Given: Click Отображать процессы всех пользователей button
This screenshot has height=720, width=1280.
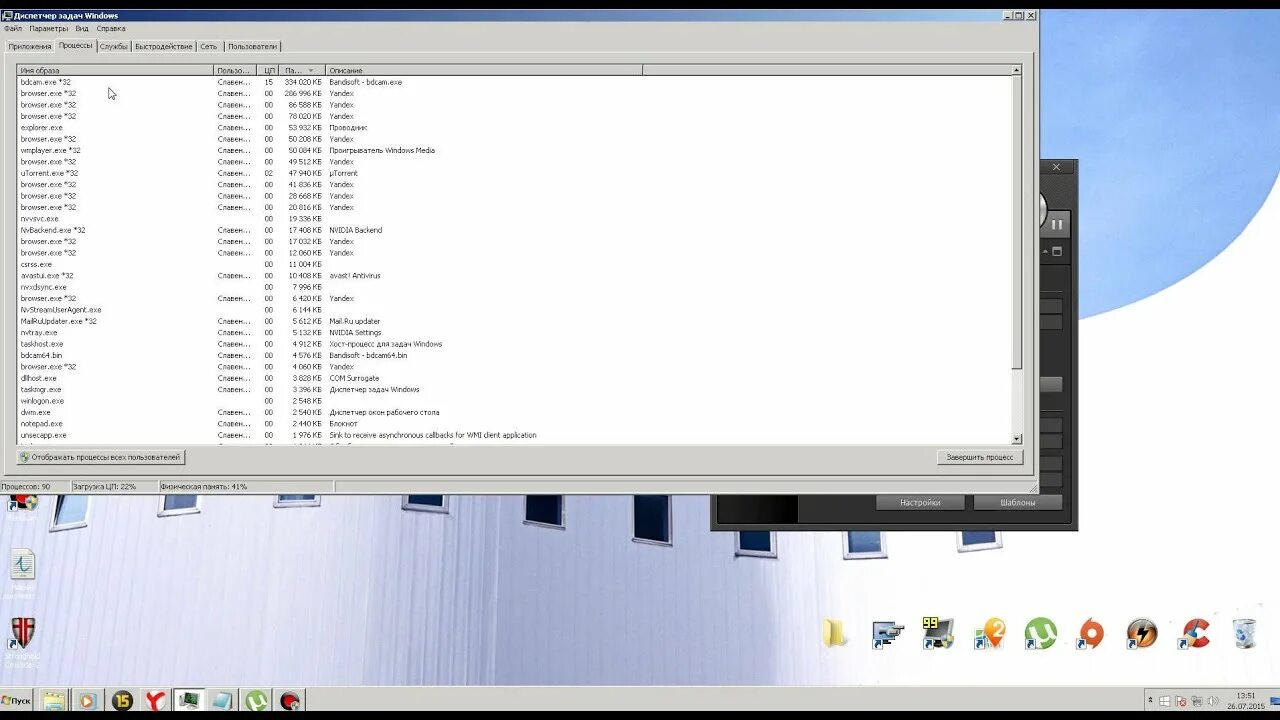Looking at the screenshot, I should (x=101, y=457).
